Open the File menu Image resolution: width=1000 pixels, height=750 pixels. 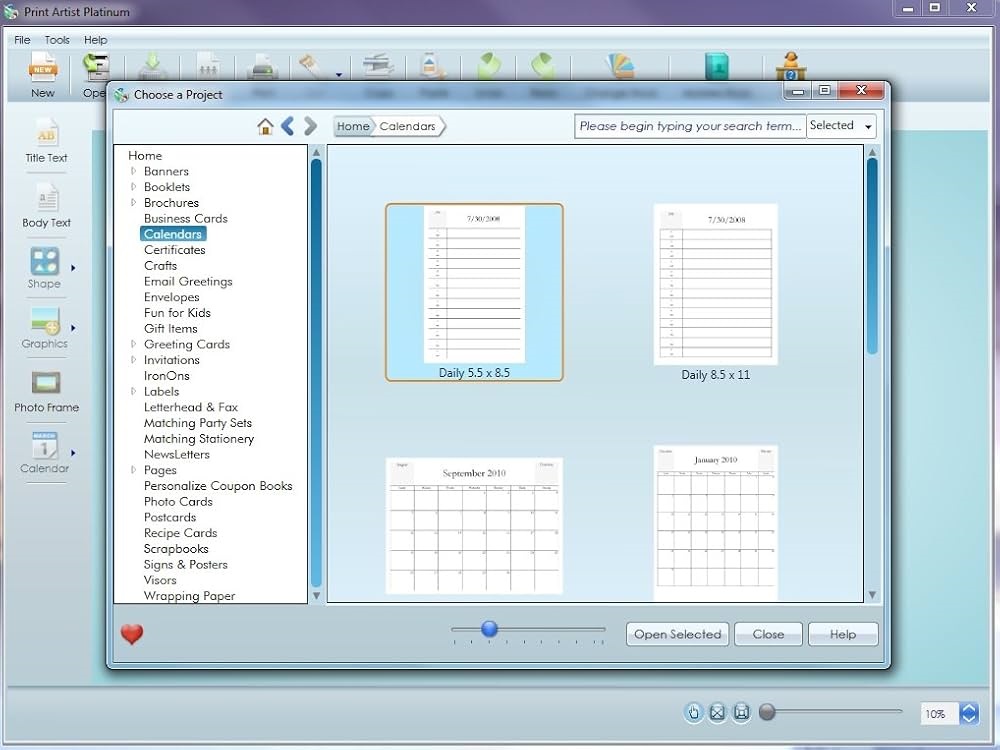tap(22, 40)
